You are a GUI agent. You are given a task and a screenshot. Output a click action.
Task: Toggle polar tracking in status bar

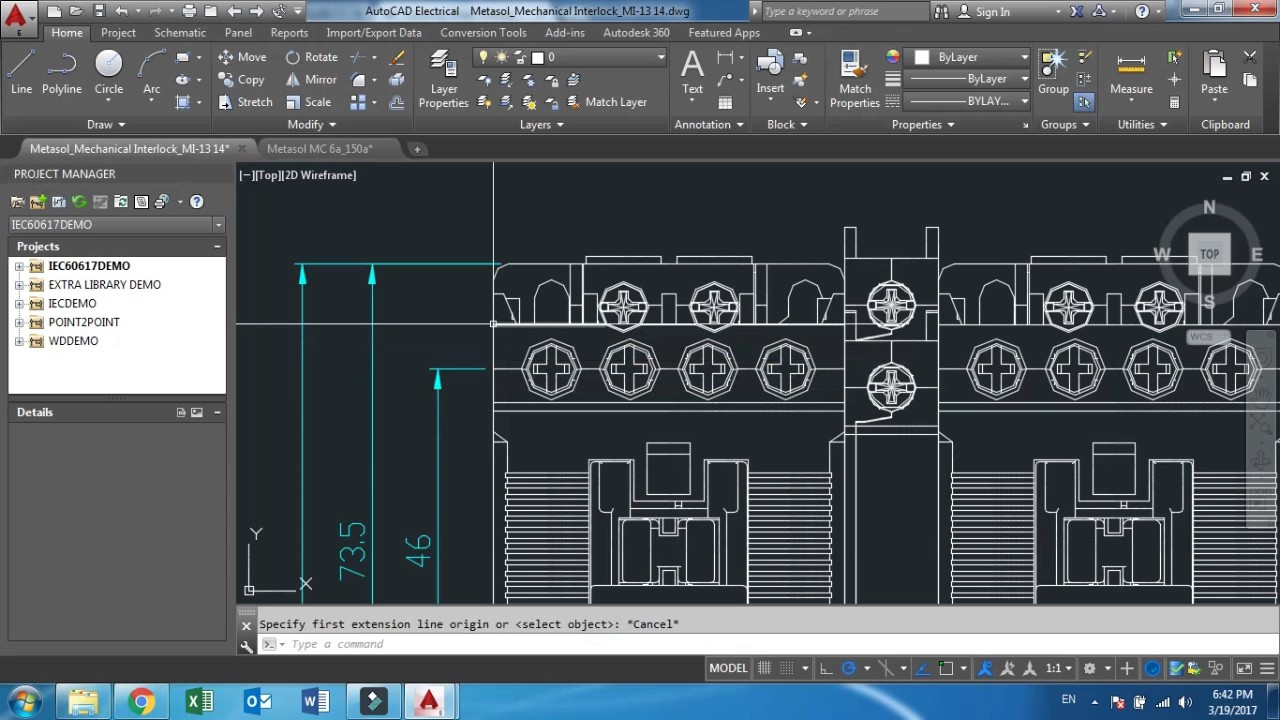tap(849, 668)
